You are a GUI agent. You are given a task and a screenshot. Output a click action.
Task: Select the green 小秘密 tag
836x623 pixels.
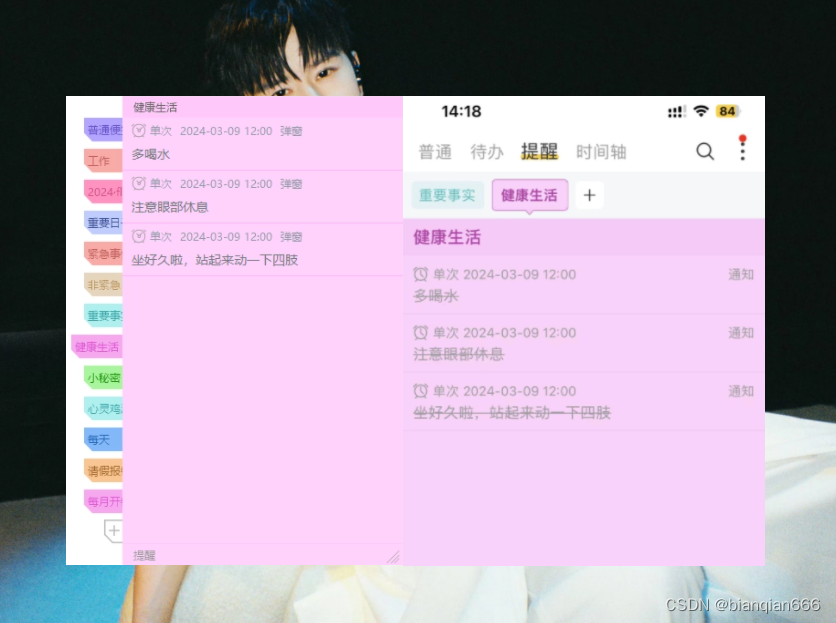[103, 378]
